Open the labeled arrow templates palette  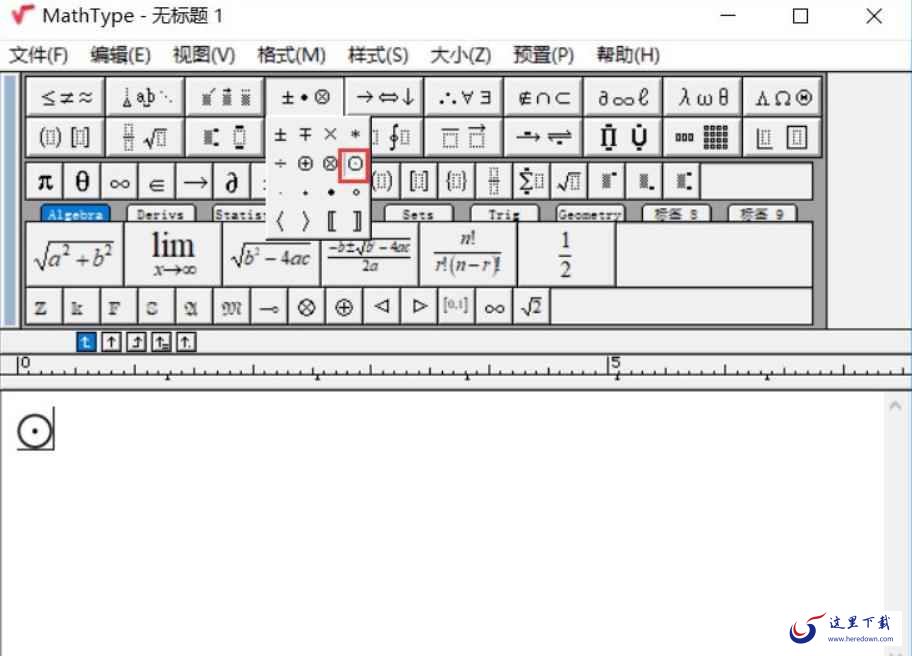pos(544,137)
